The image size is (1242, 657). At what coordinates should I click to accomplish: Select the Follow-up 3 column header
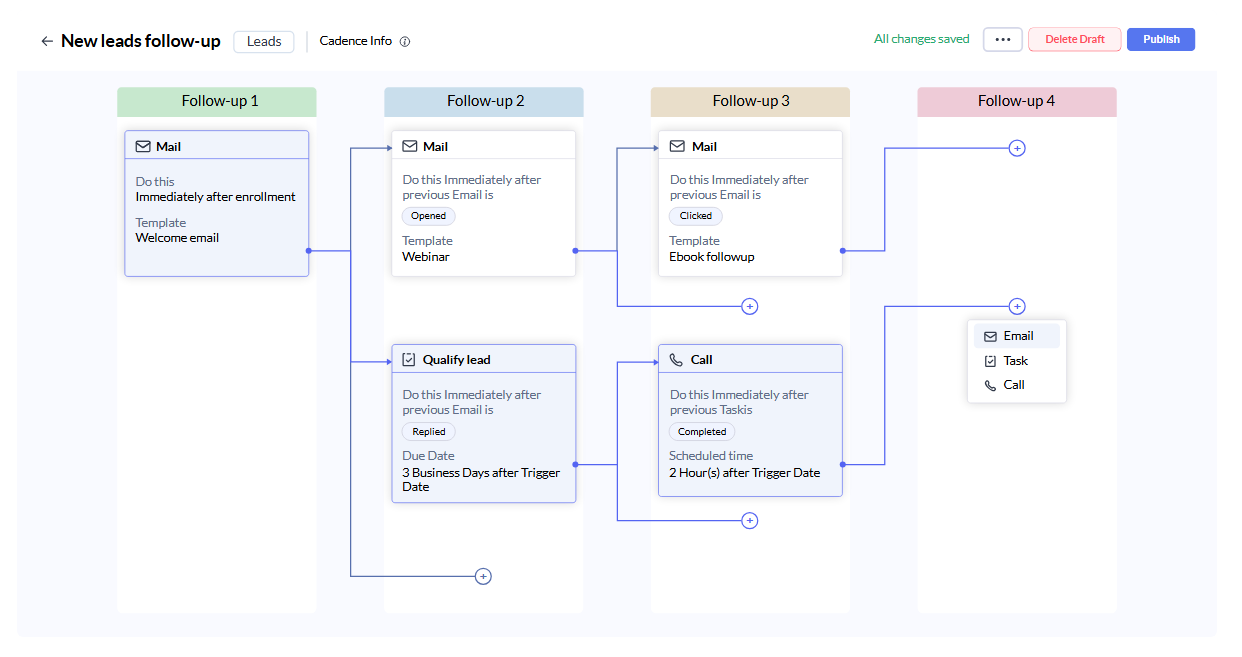750,101
